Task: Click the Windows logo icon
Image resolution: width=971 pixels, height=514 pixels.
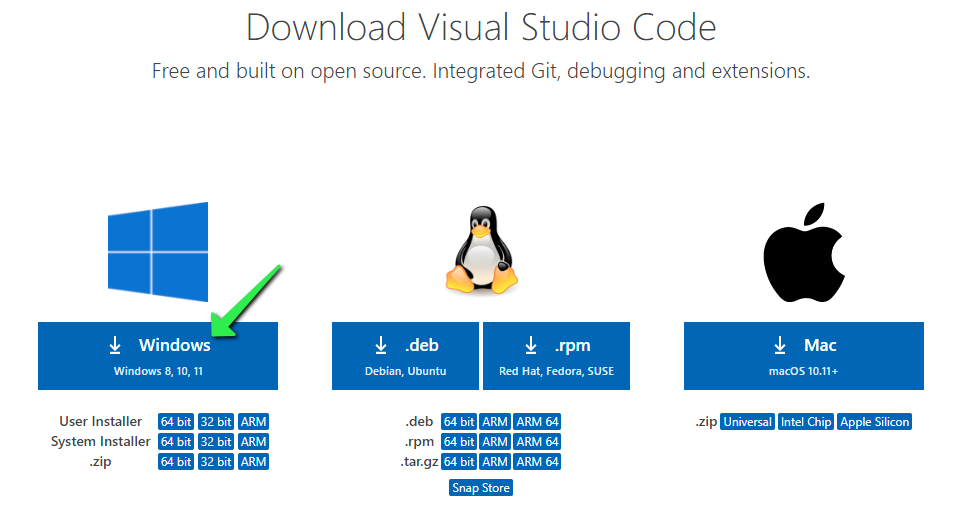Action: pyautogui.click(x=158, y=251)
